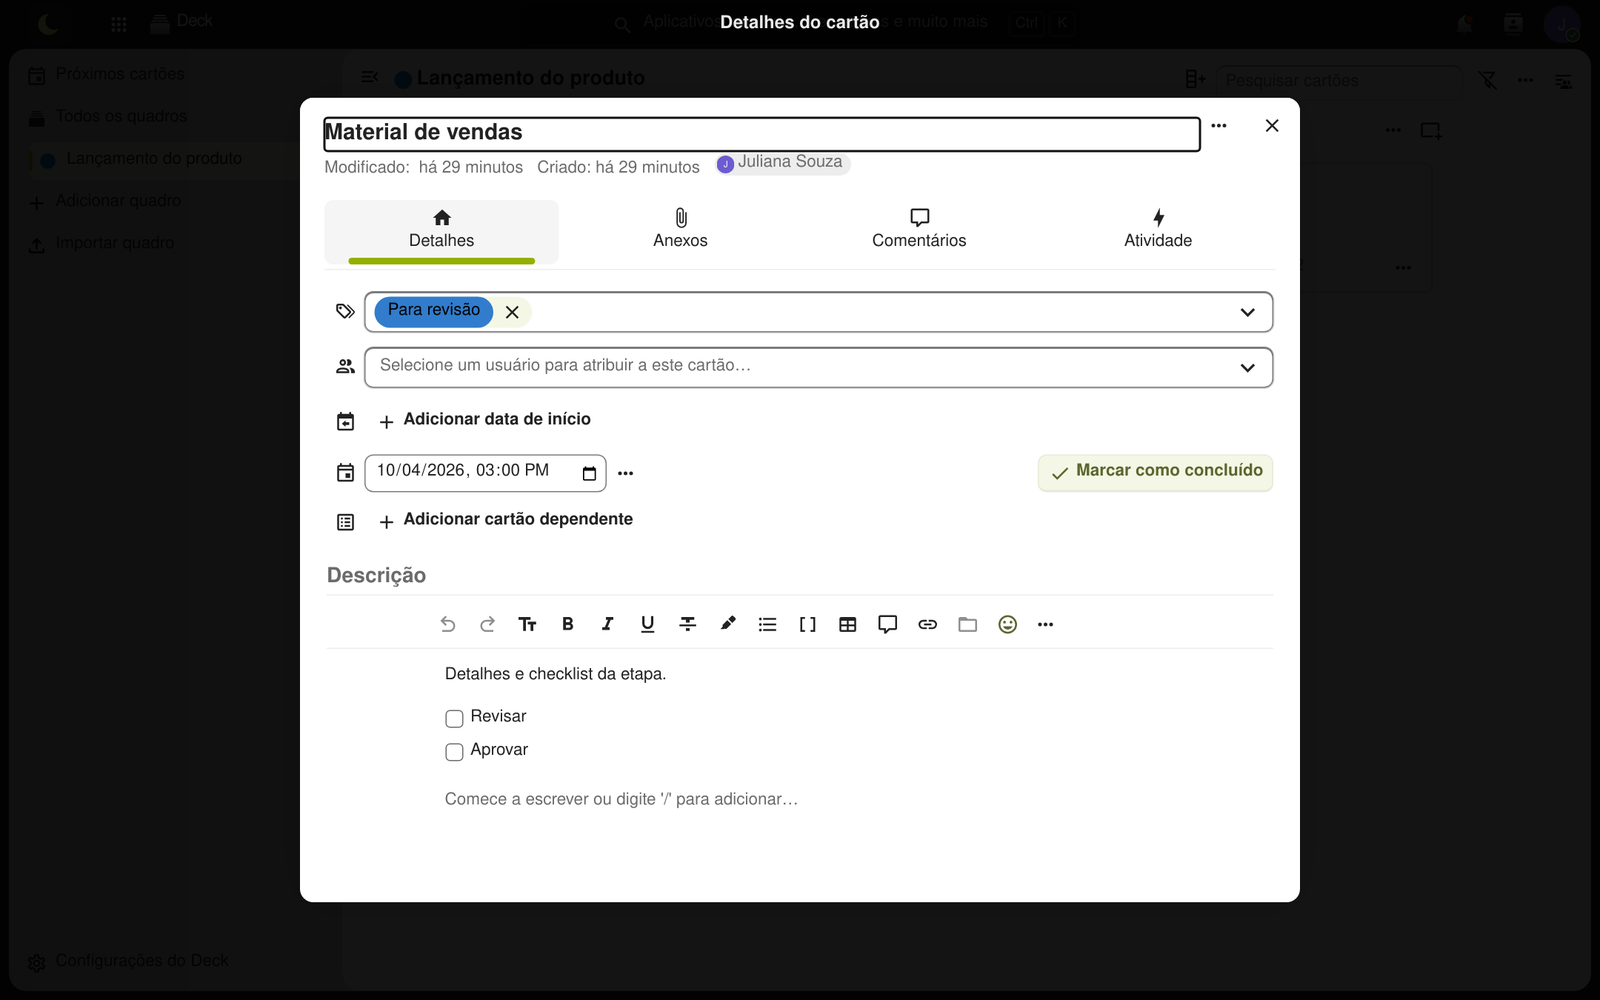The width and height of the screenshot is (1600, 1000).
Task: Select the highlighter pen tool
Action: pos(728,624)
